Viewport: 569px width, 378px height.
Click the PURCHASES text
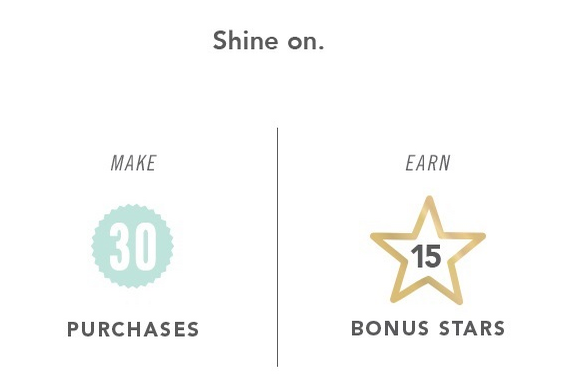[x=133, y=329]
